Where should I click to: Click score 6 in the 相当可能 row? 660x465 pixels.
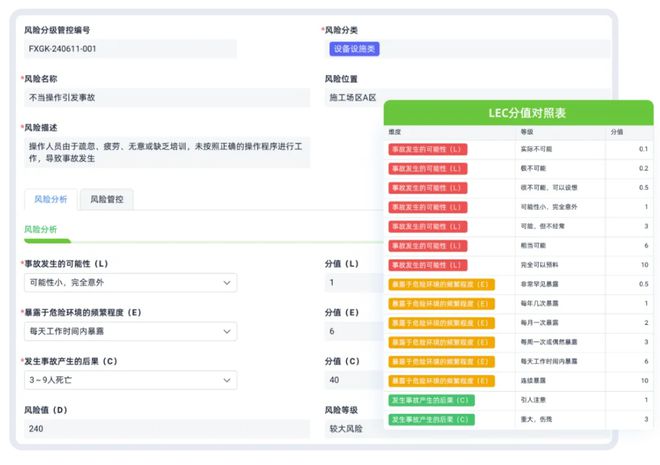click(646, 246)
